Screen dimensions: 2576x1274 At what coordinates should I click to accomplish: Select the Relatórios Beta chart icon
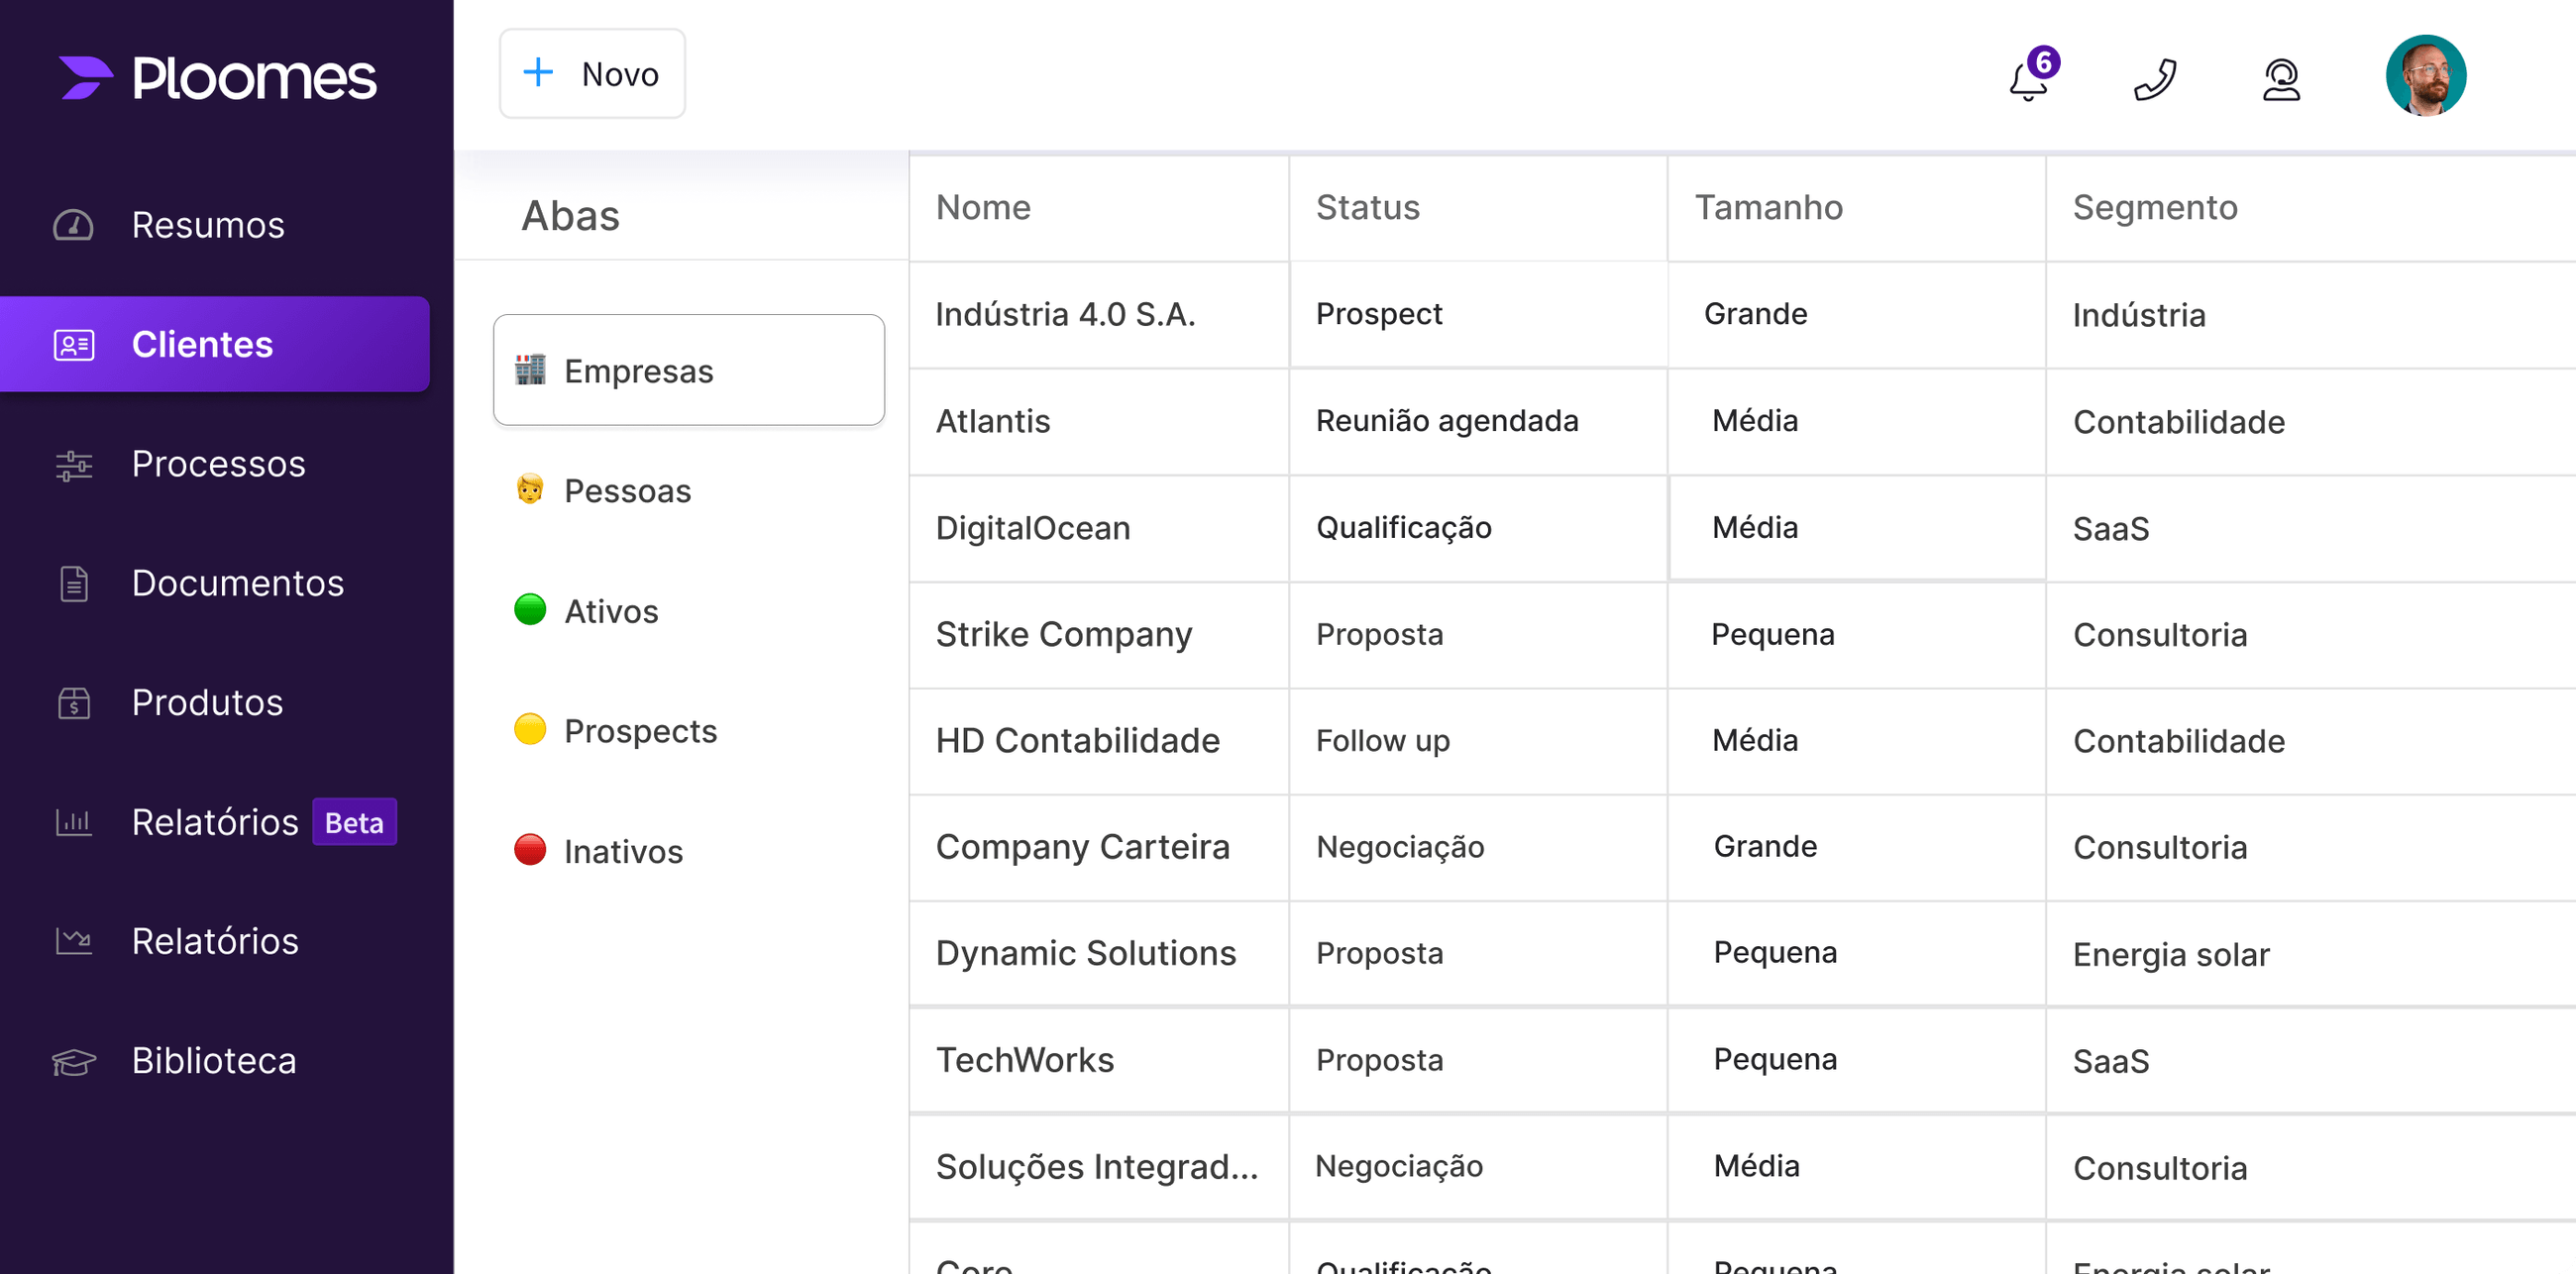[x=72, y=822]
